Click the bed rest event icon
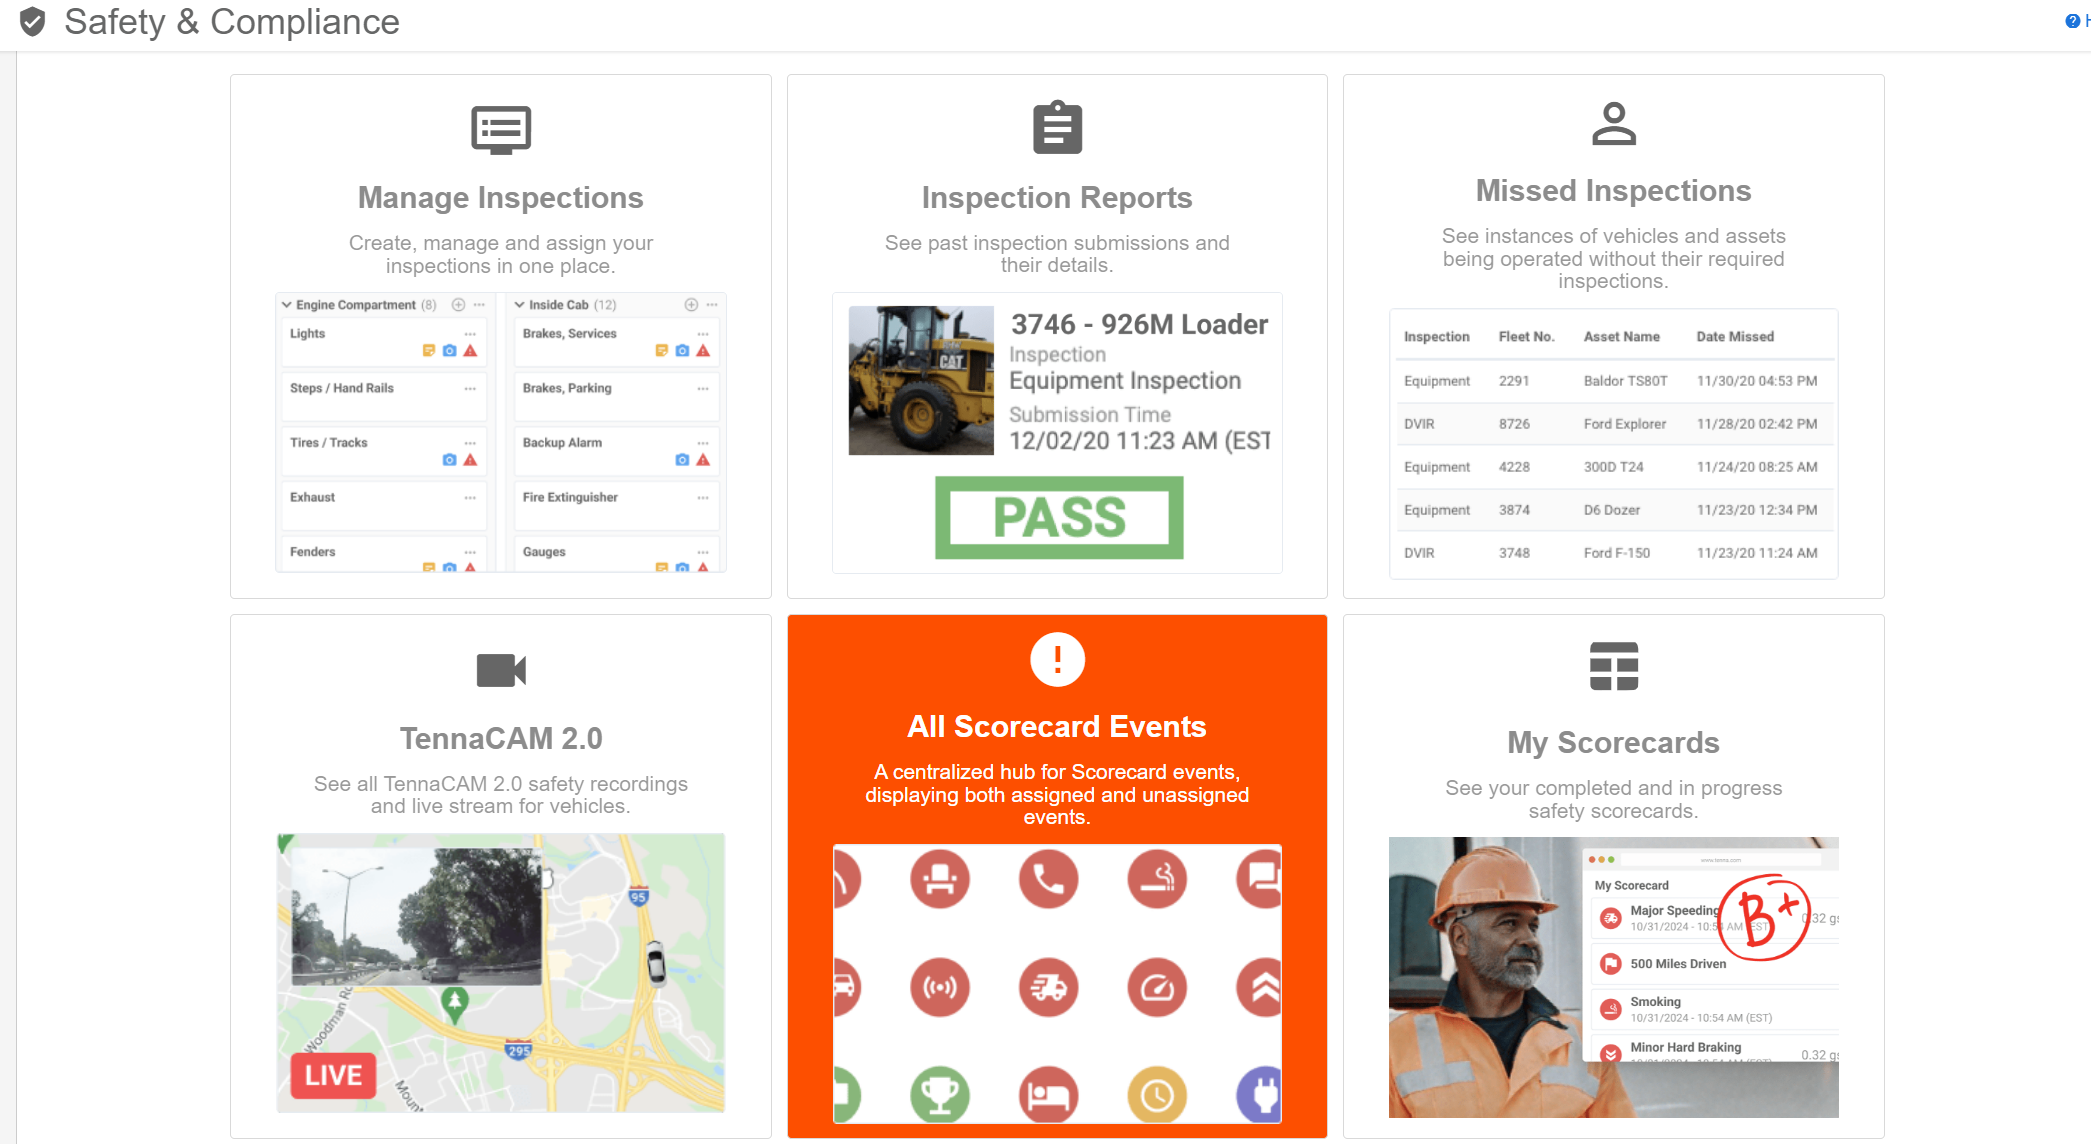 (1049, 1095)
